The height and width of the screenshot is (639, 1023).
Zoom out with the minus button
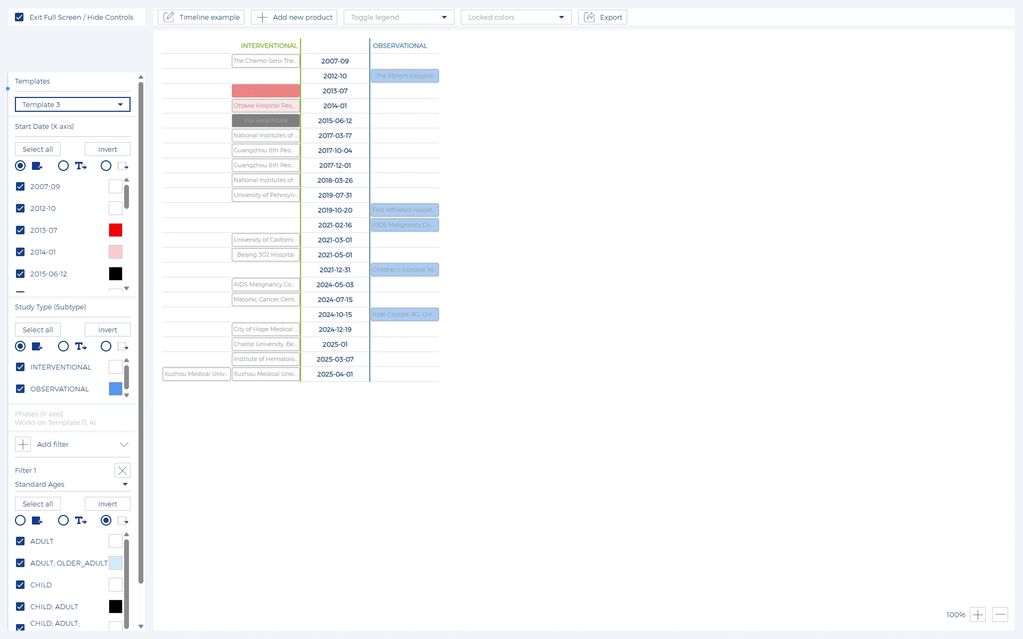(1000, 615)
